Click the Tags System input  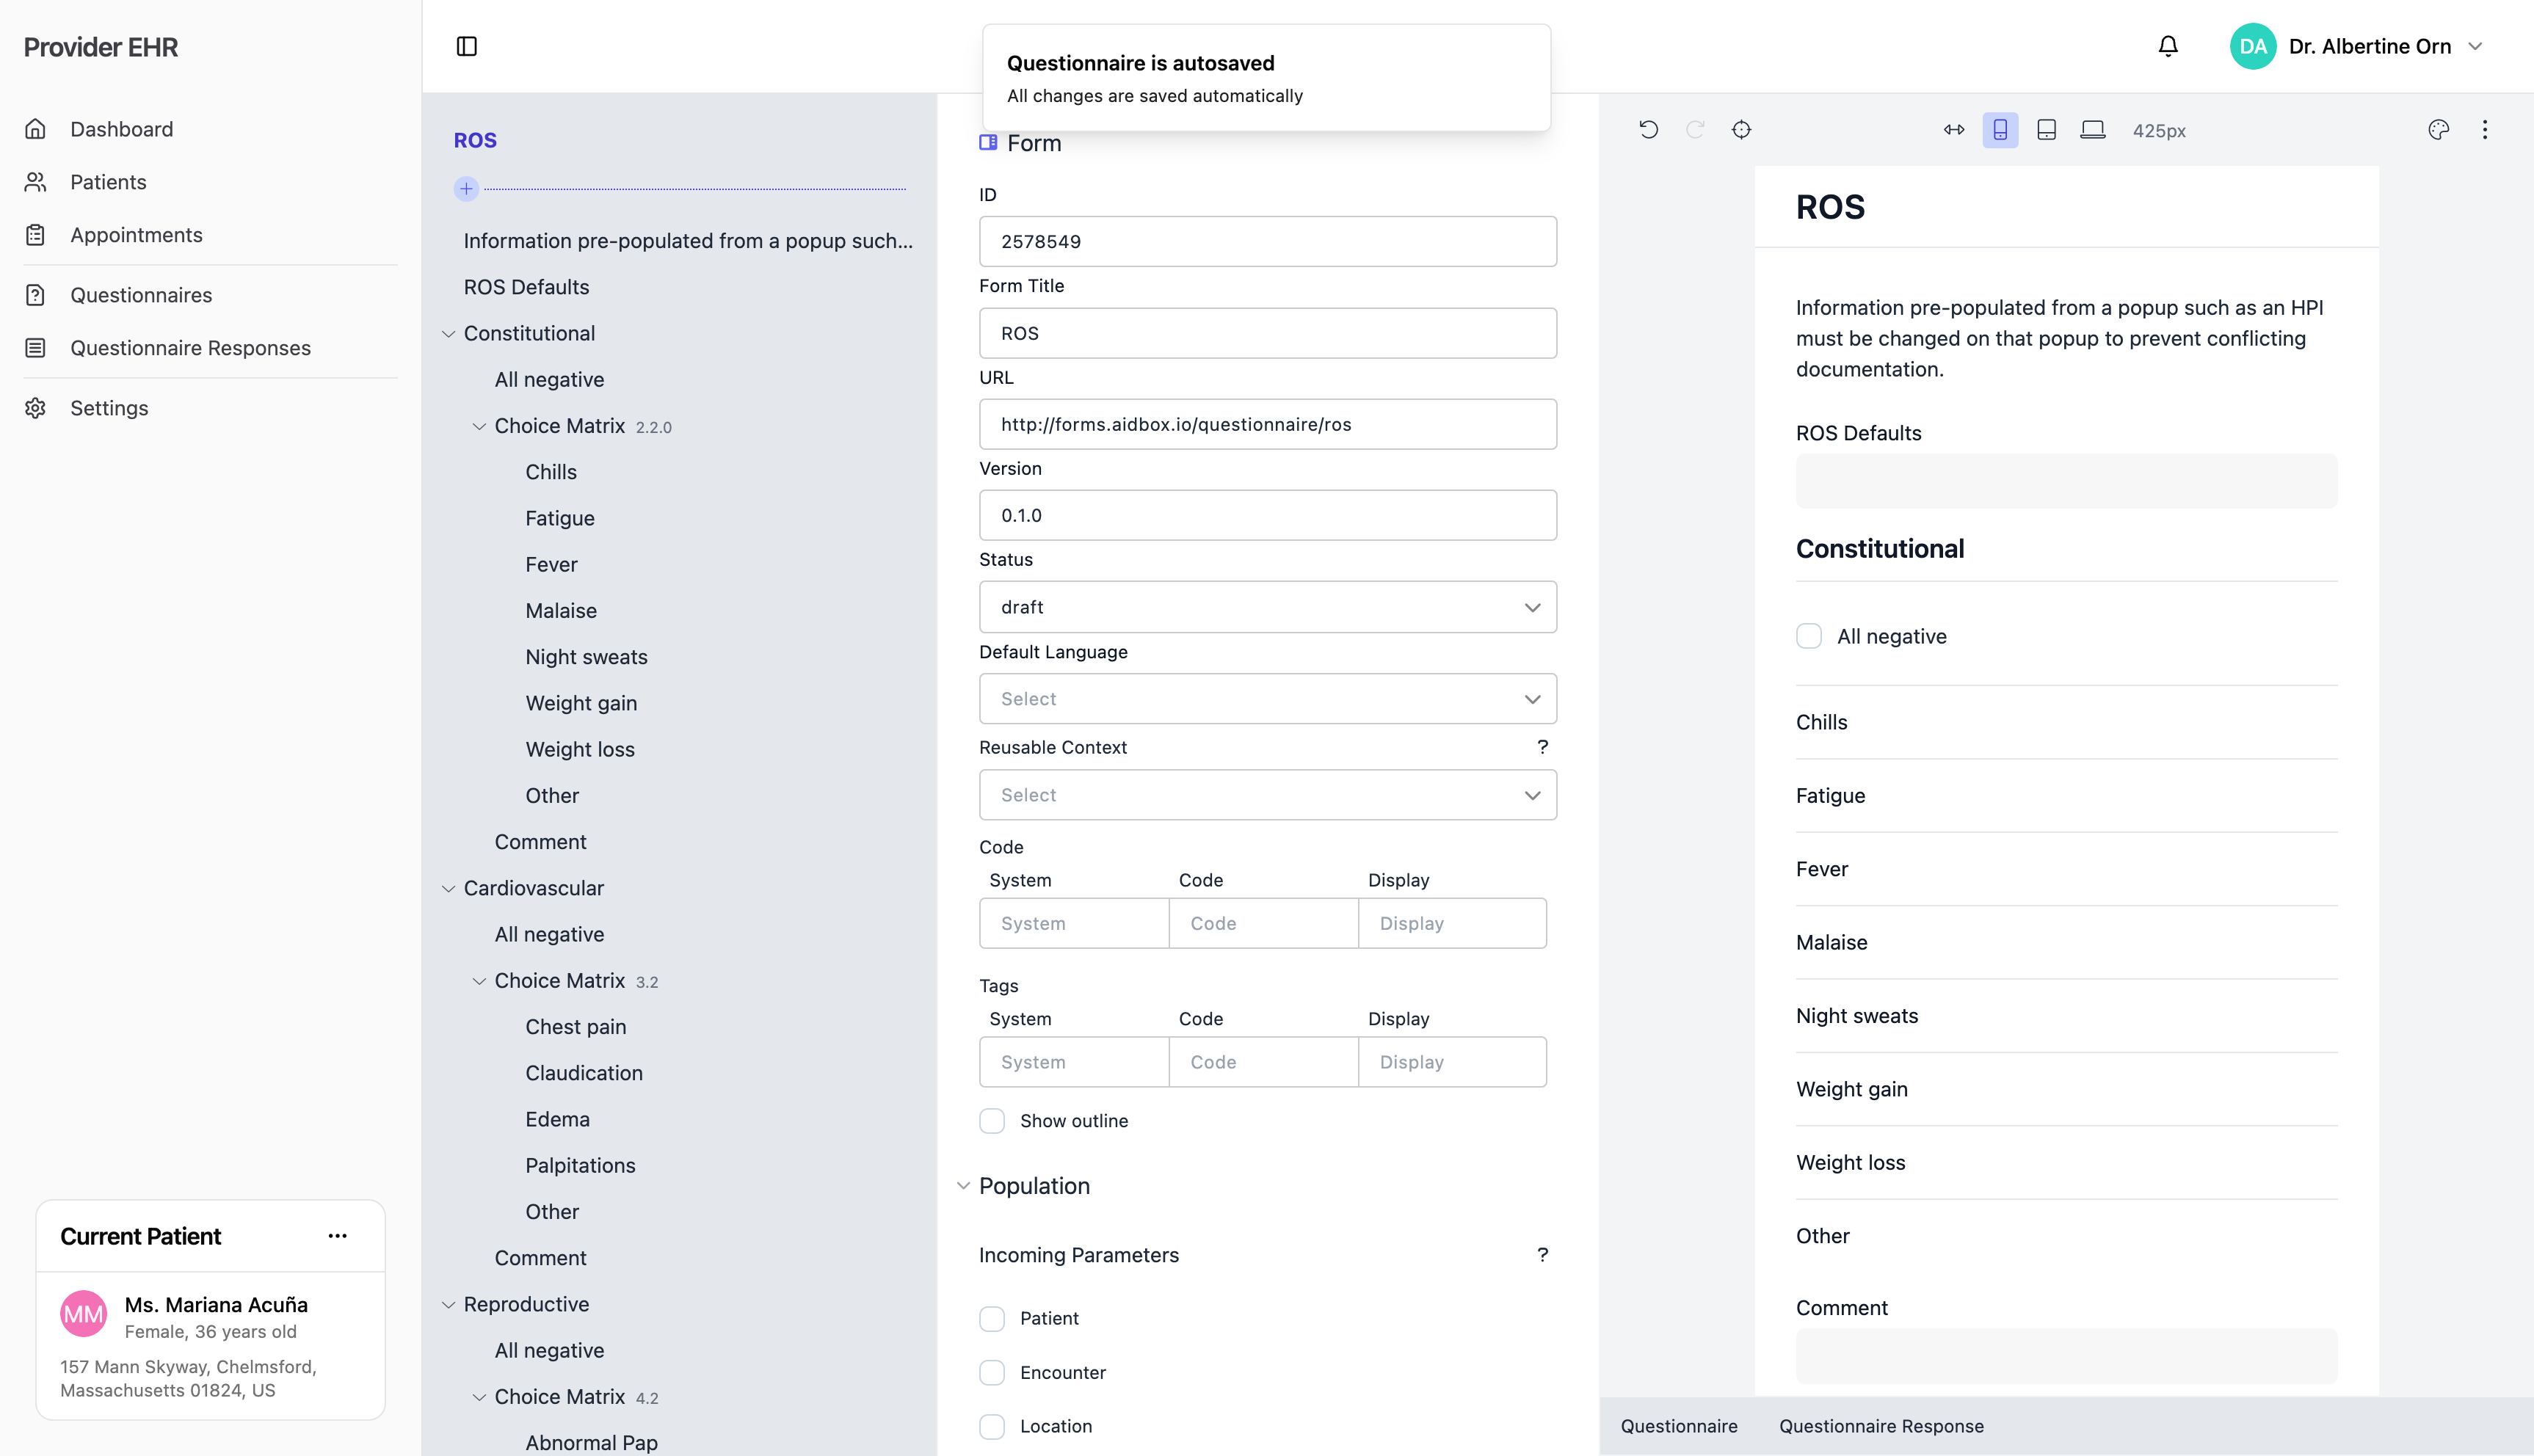1074,1062
